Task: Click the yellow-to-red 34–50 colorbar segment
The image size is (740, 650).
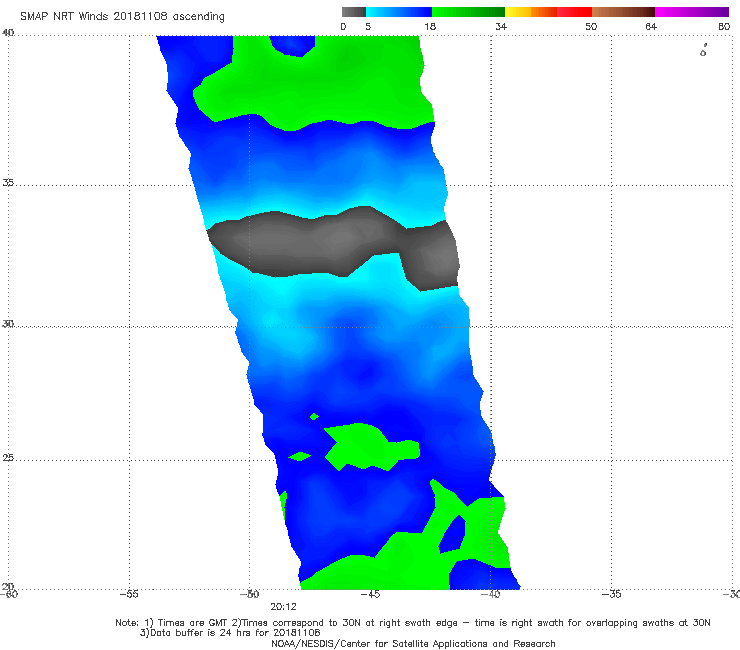Action: 548,12
